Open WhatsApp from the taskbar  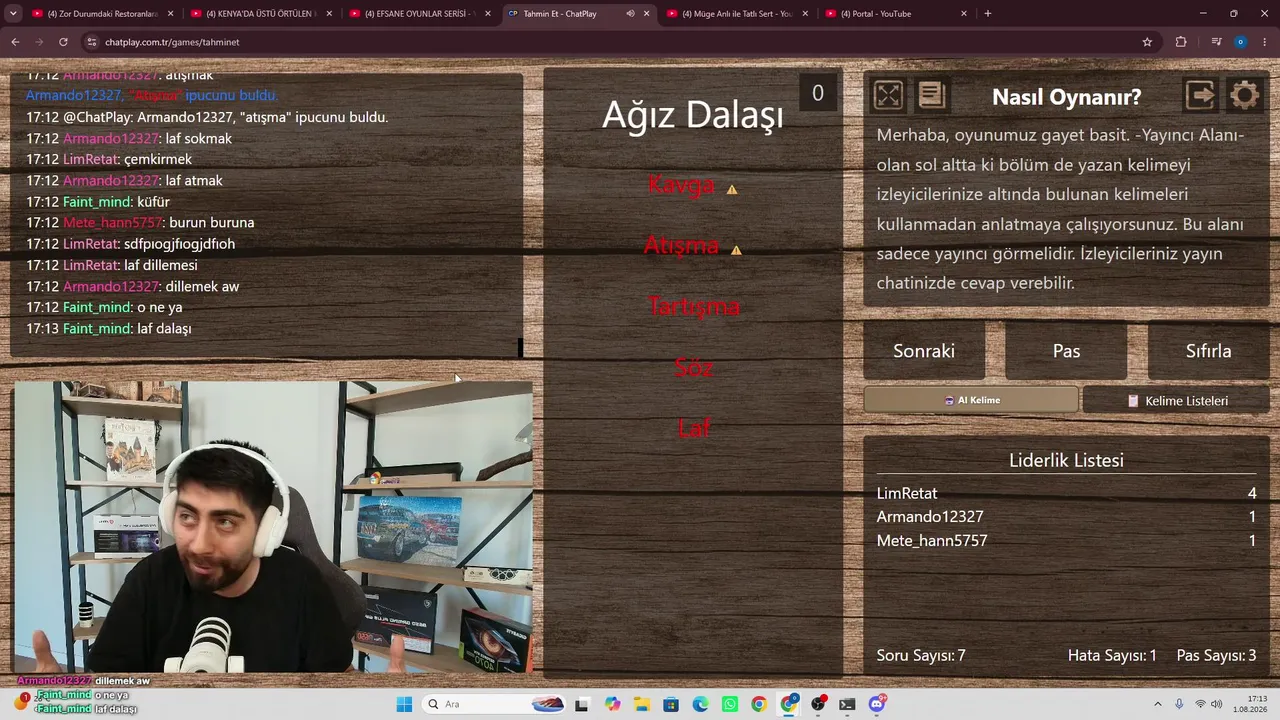click(x=730, y=704)
